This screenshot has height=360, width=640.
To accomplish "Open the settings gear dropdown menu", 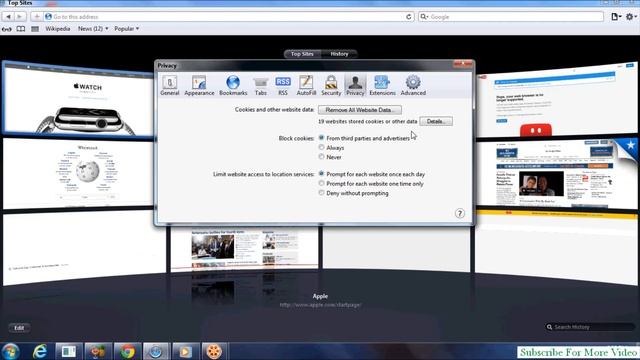I will tap(631, 17).
